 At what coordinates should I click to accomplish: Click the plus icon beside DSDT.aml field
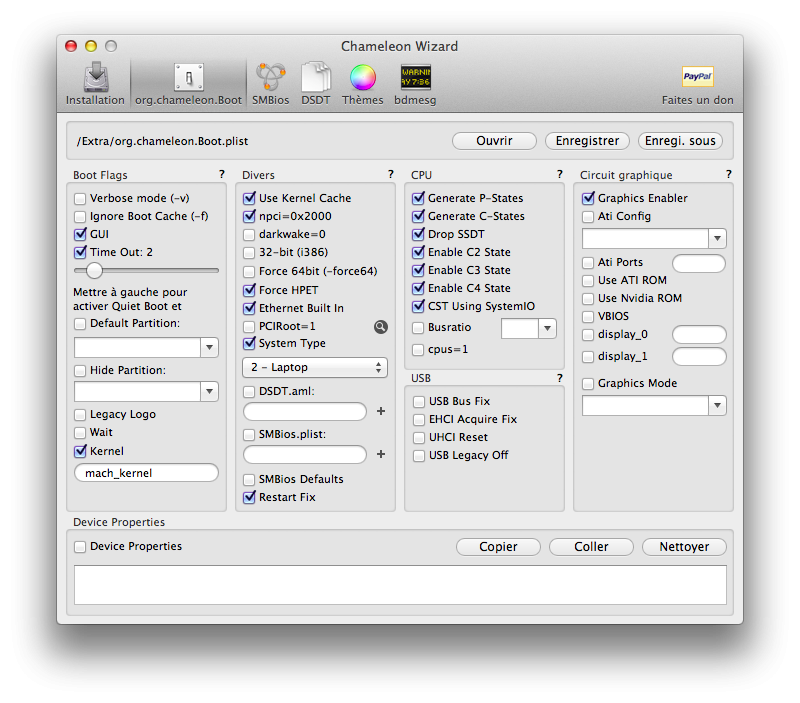click(x=381, y=411)
